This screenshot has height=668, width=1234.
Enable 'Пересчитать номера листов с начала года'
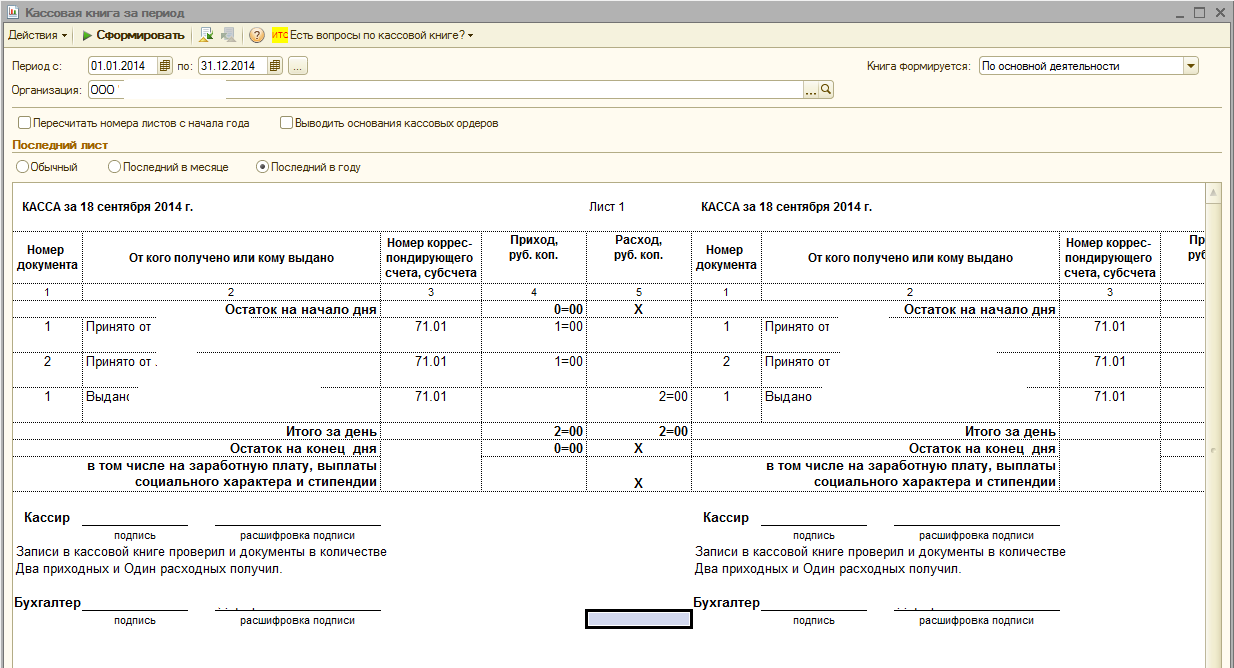tap(24, 123)
